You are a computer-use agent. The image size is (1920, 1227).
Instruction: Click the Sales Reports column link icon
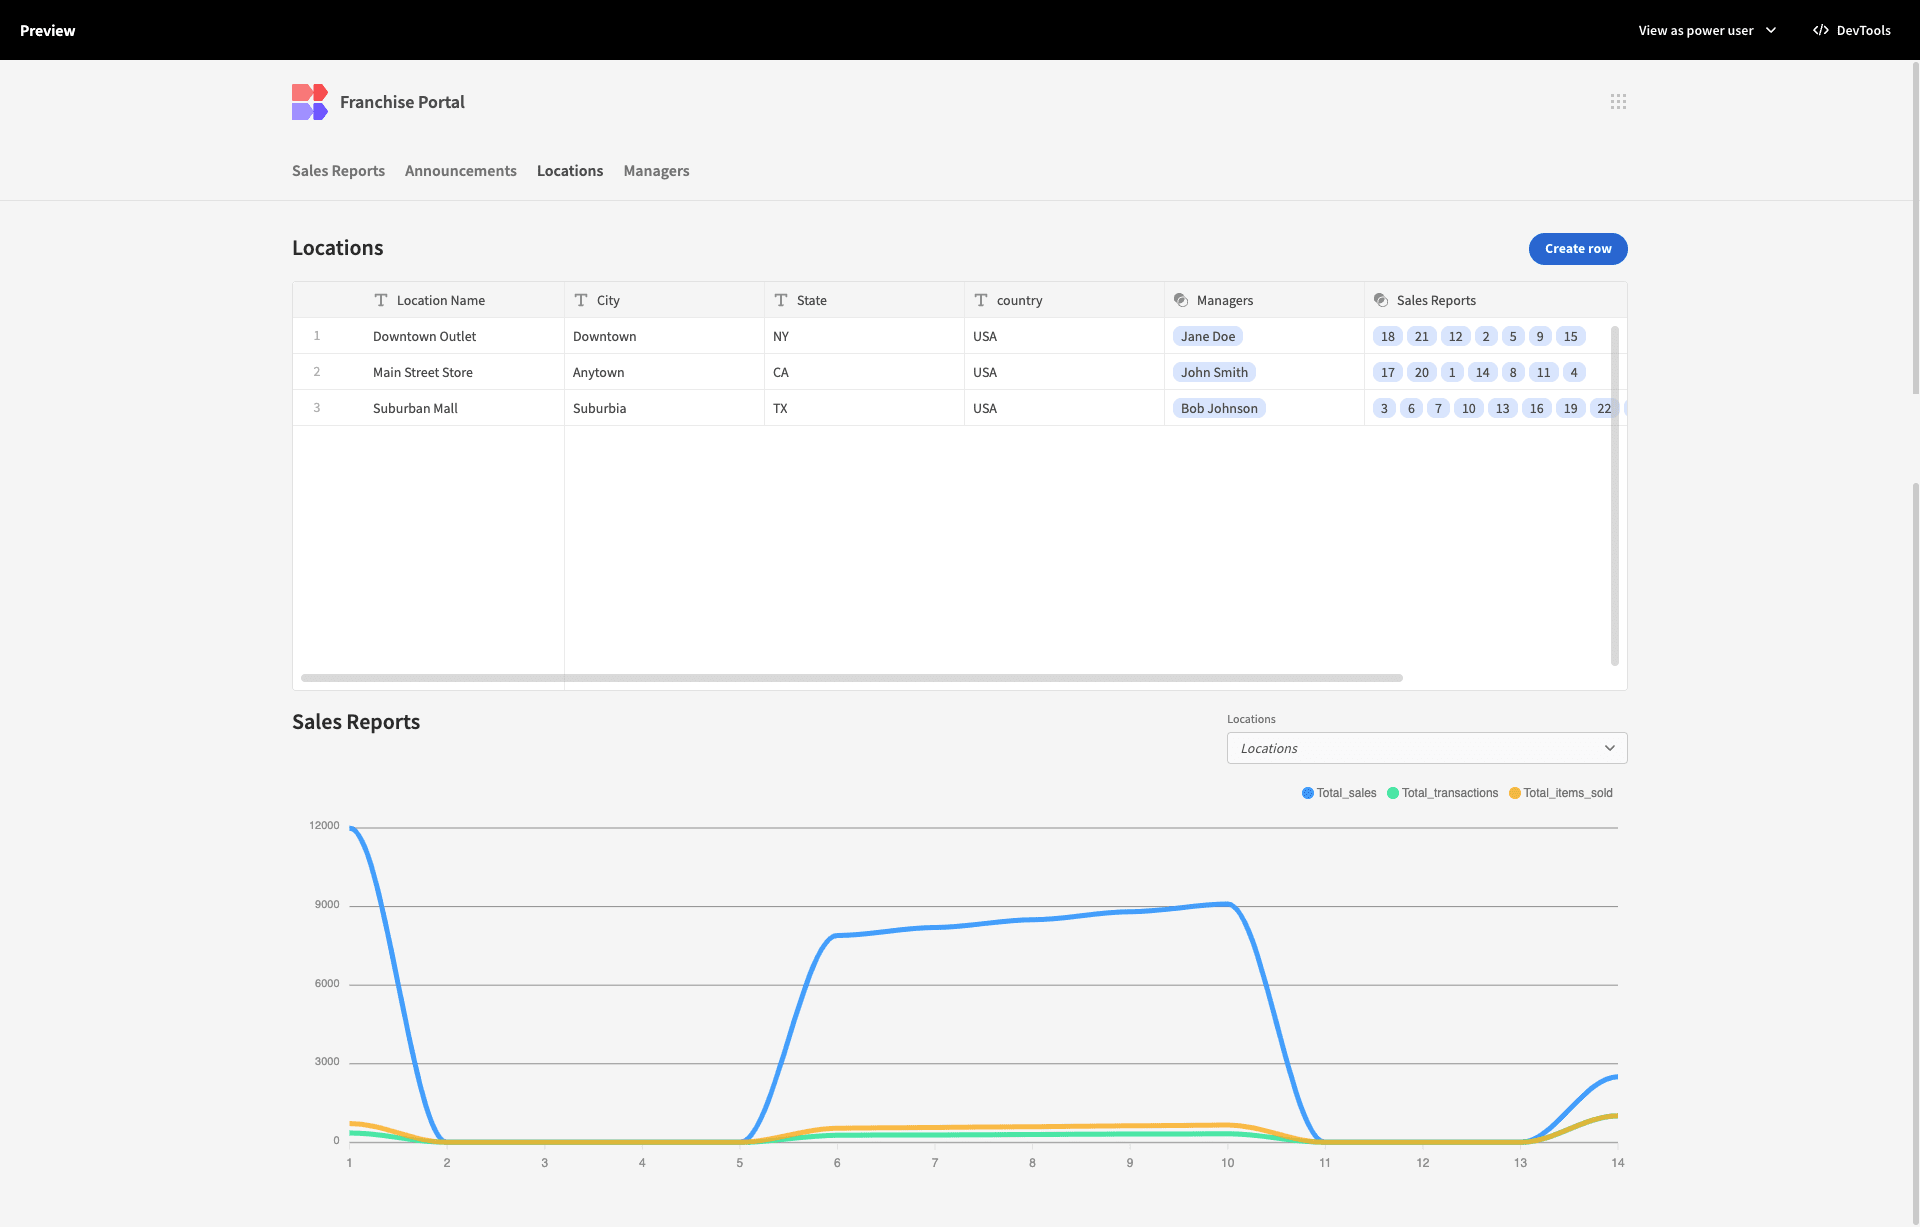pos(1381,300)
